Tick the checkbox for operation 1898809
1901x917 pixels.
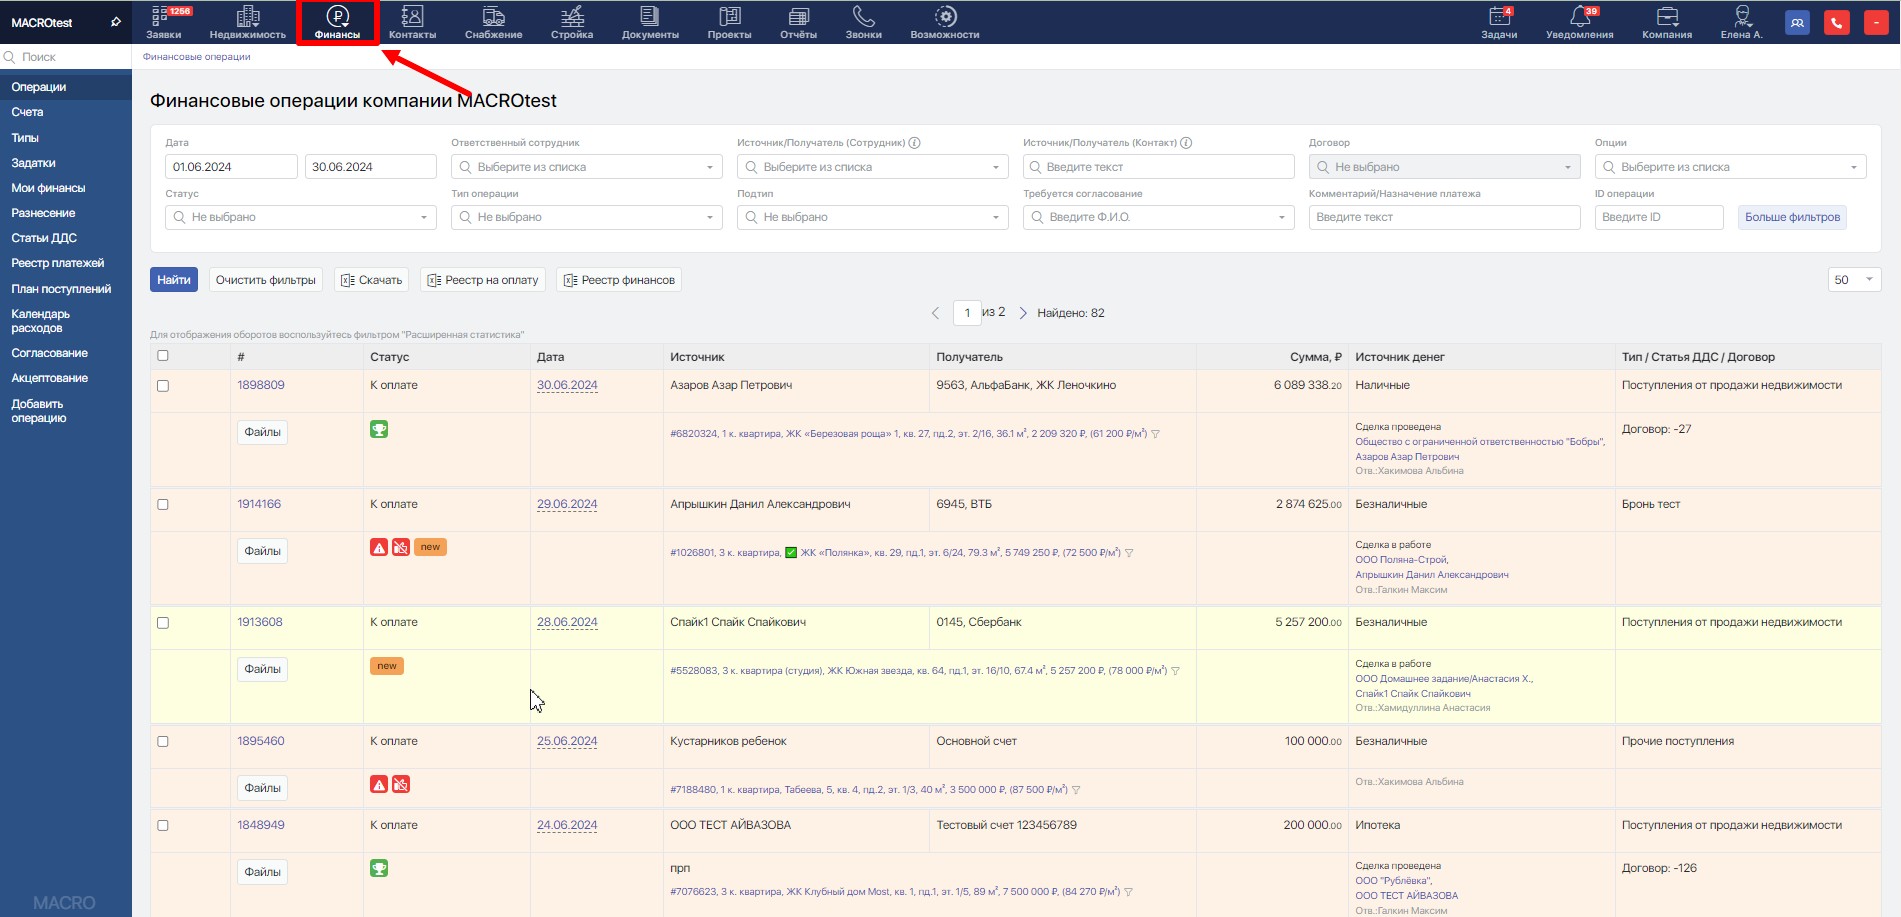(x=163, y=386)
